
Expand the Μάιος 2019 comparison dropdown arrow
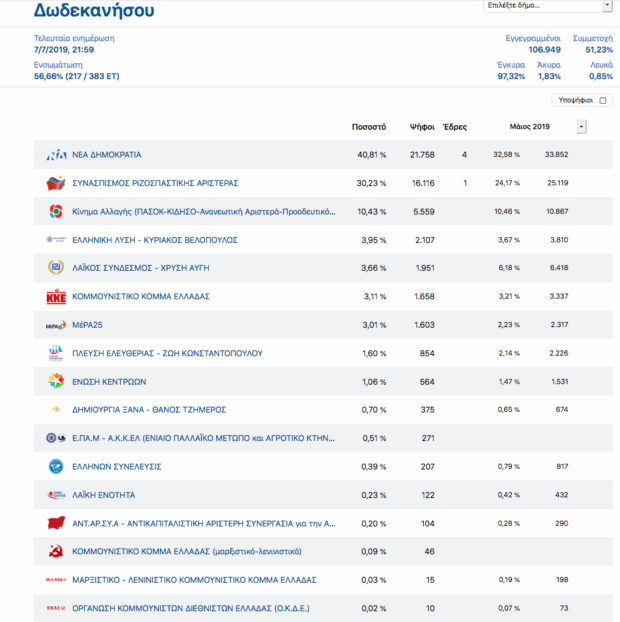[x=582, y=127]
